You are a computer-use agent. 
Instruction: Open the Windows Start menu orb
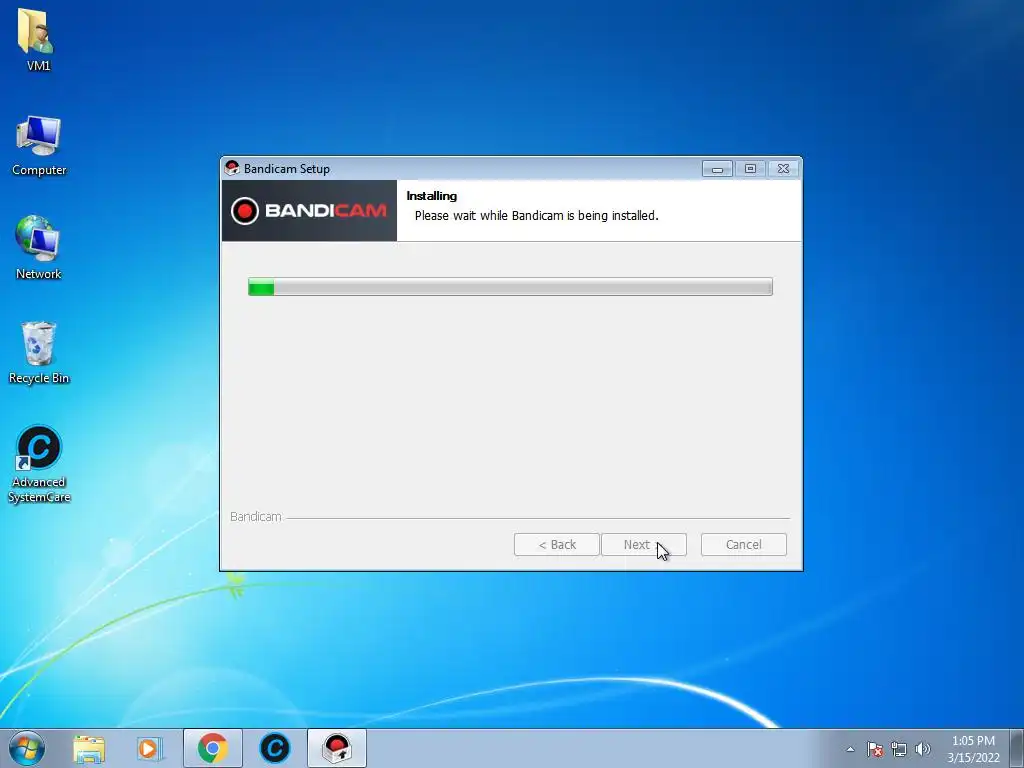click(27, 748)
